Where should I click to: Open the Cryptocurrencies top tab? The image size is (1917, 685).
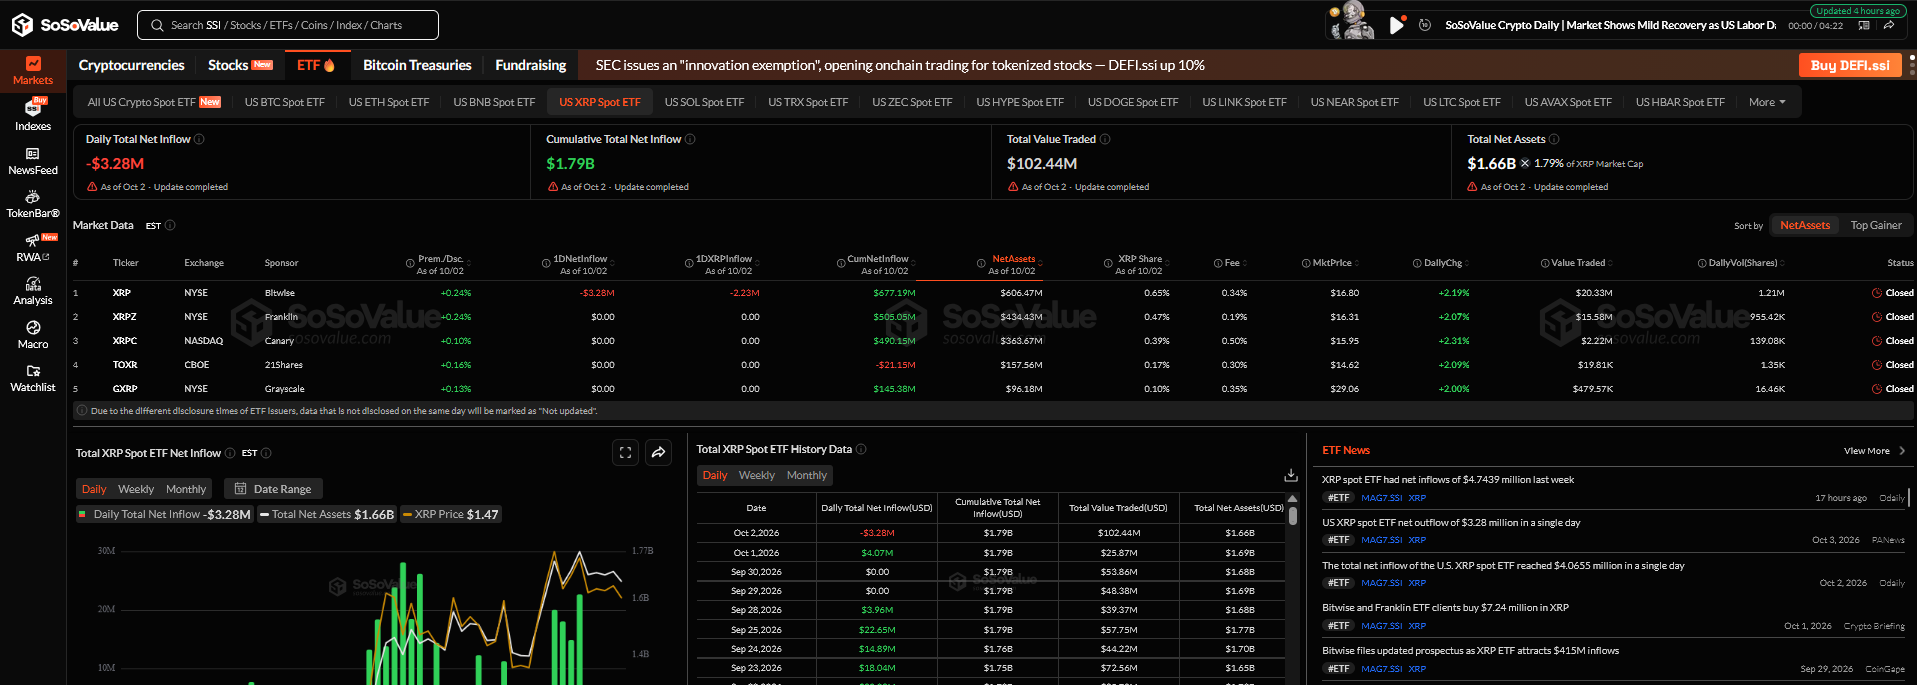(x=131, y=65)
